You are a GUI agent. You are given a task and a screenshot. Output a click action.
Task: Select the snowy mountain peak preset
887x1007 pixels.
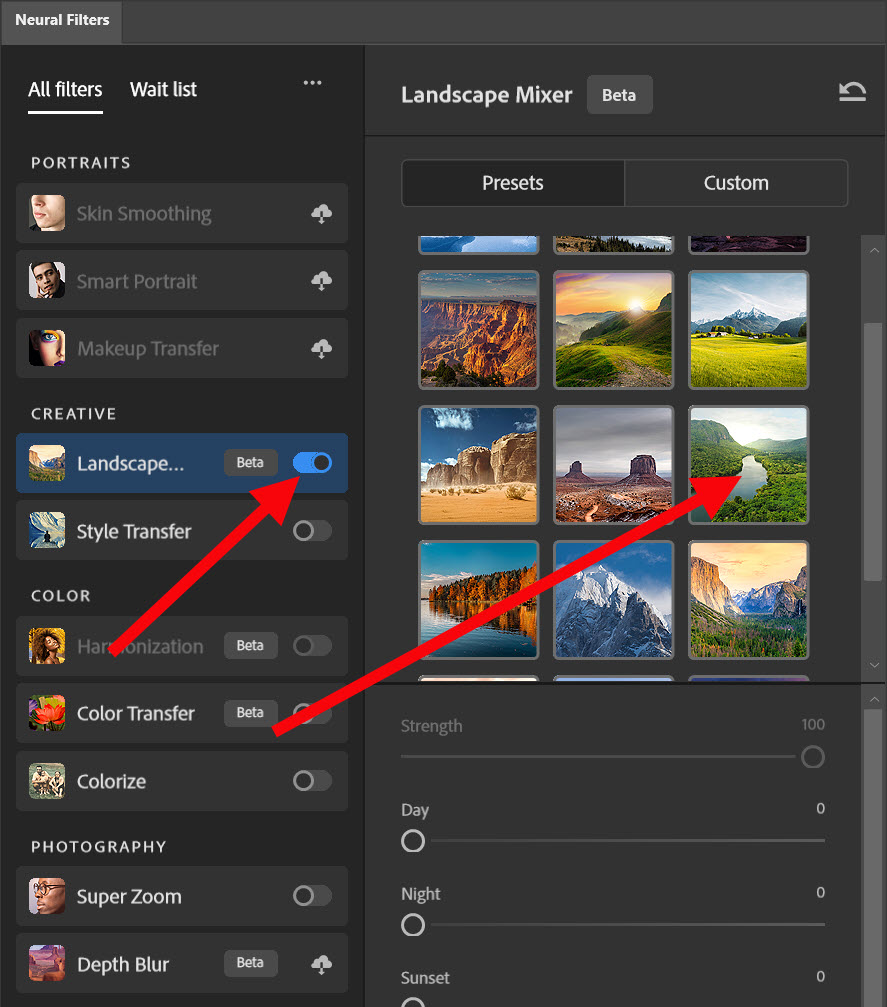pos(613,600)
